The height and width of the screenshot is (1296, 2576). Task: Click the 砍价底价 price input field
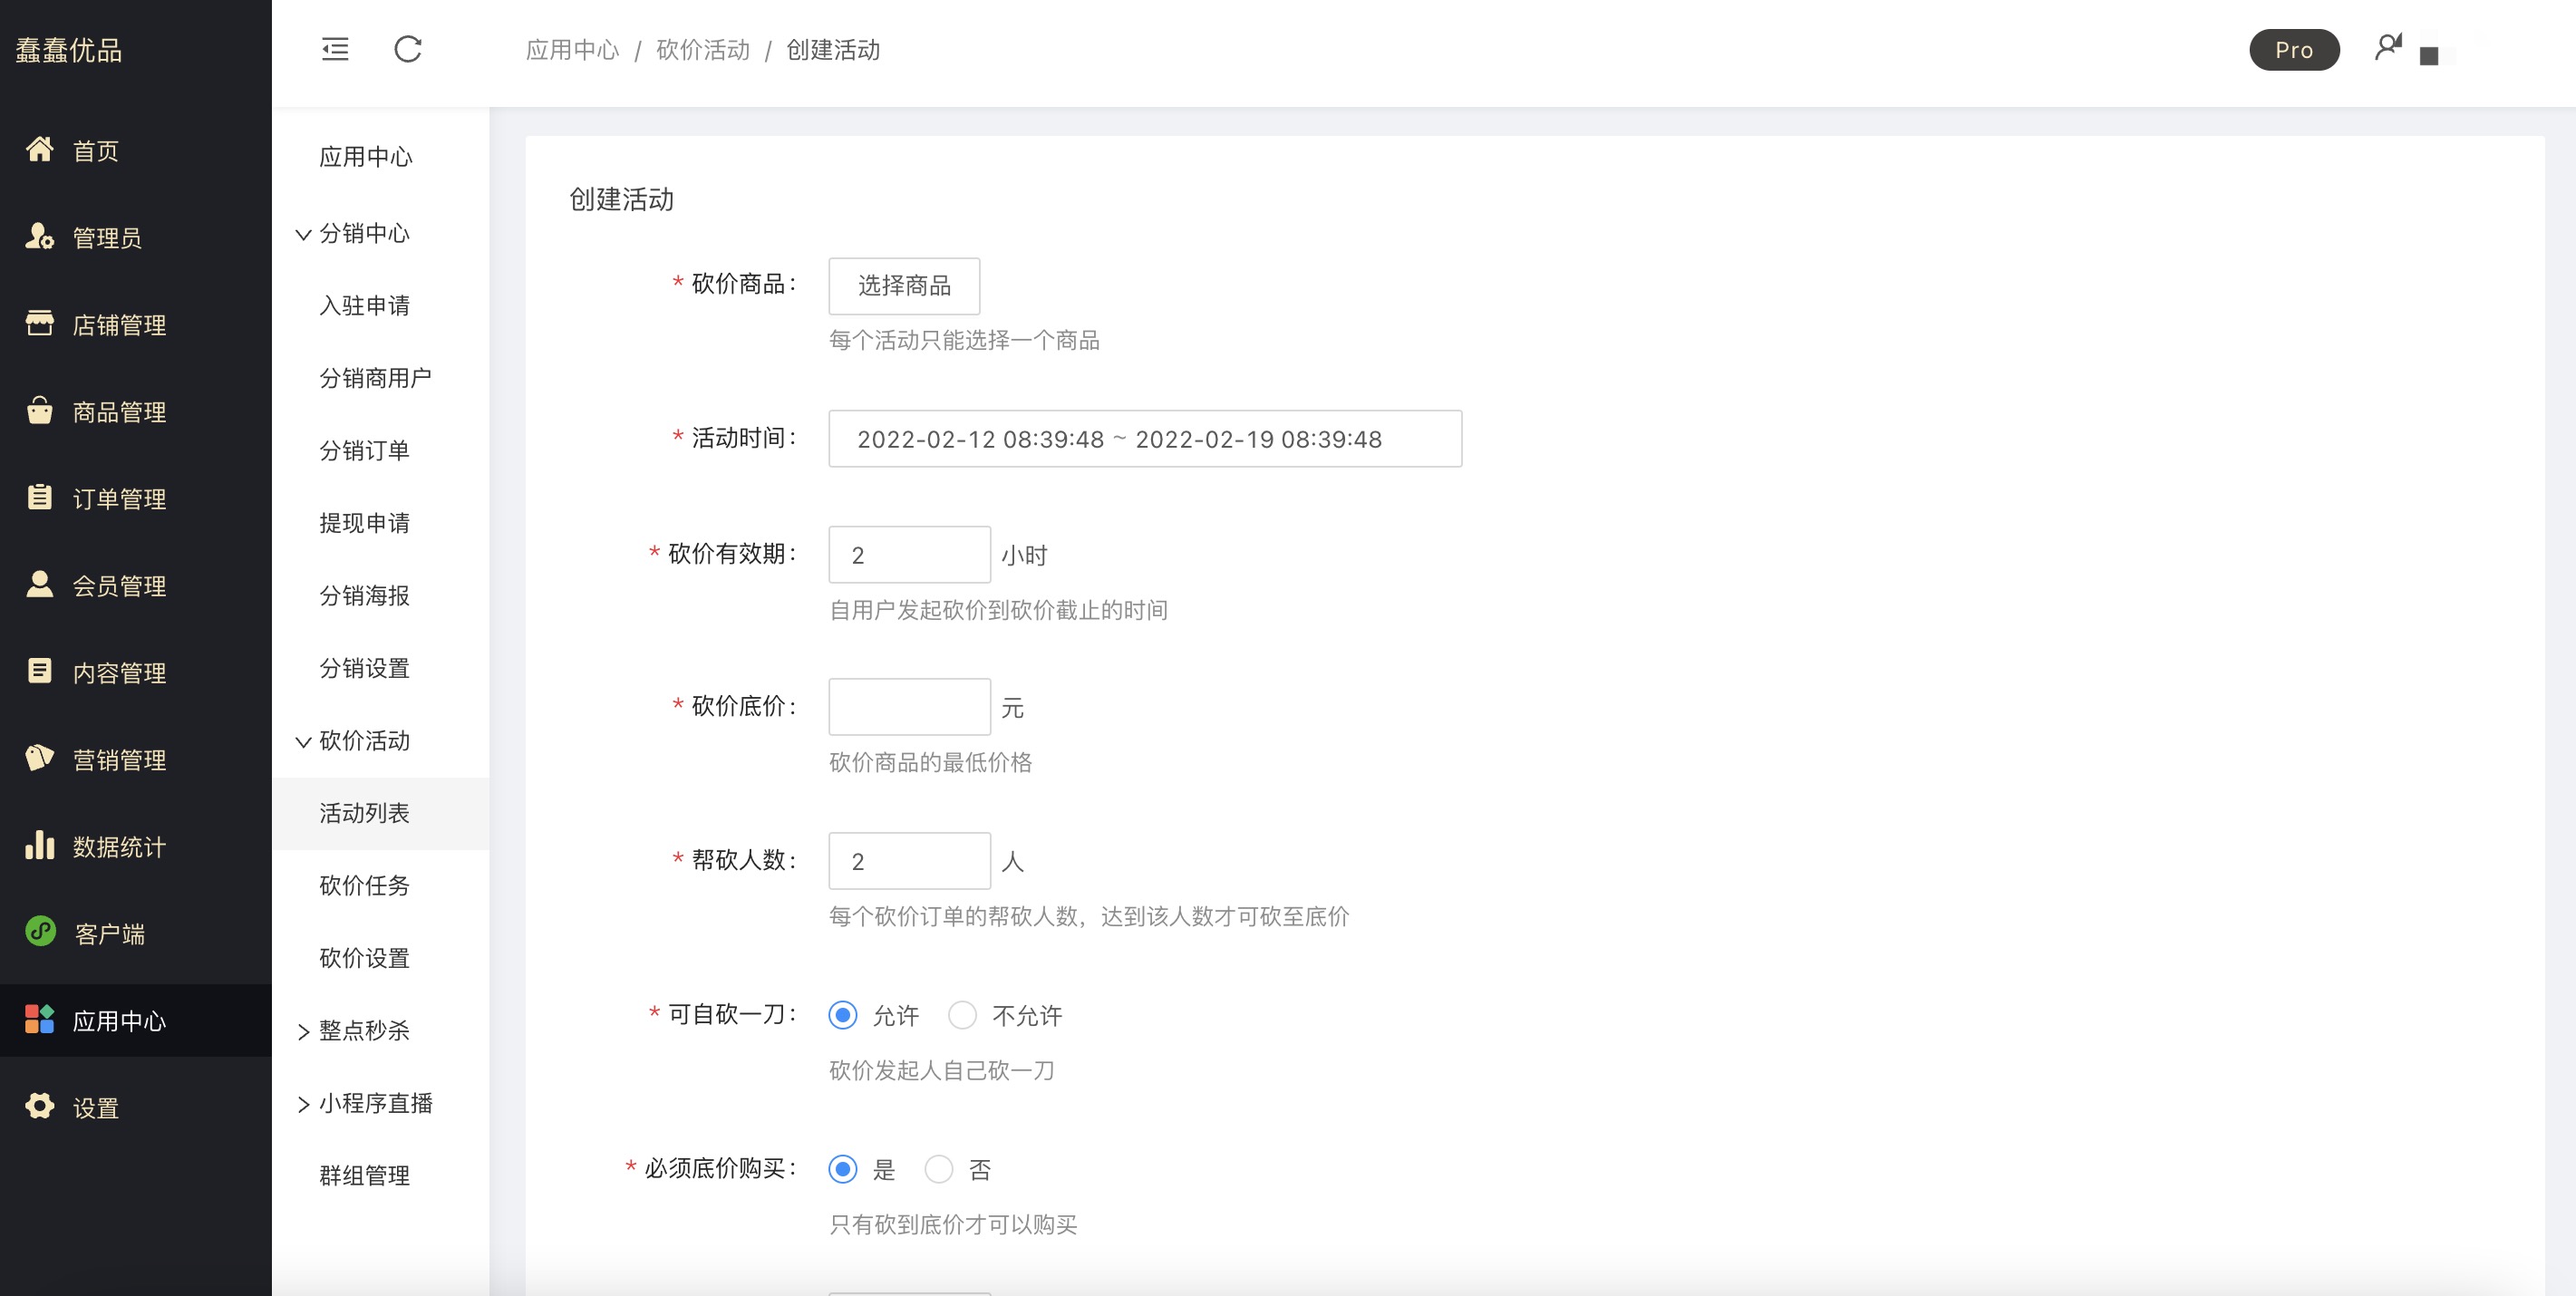[x=909, y=707]
